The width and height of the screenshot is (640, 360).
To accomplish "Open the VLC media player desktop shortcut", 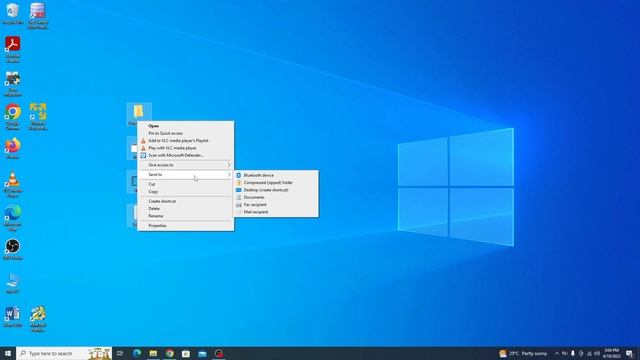I will pos(13,184).
